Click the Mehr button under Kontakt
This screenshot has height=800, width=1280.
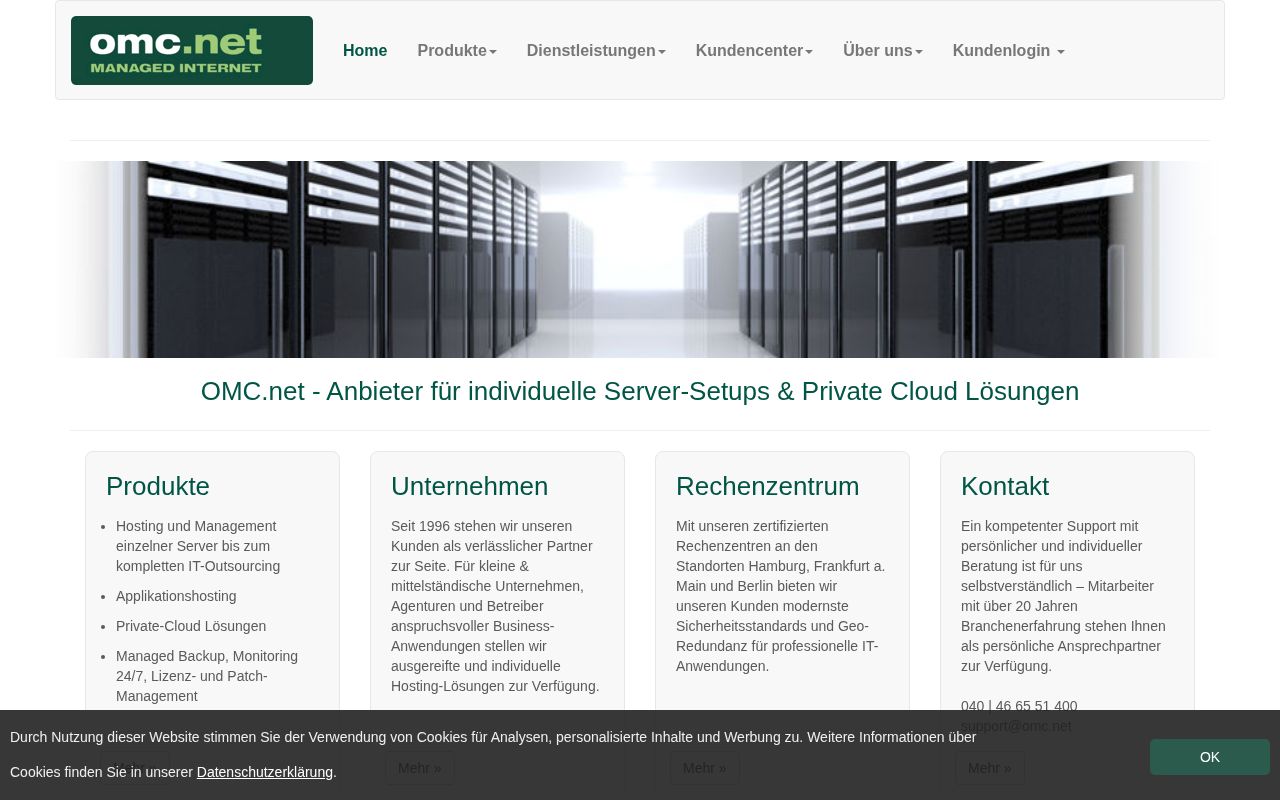pos(990,768)
